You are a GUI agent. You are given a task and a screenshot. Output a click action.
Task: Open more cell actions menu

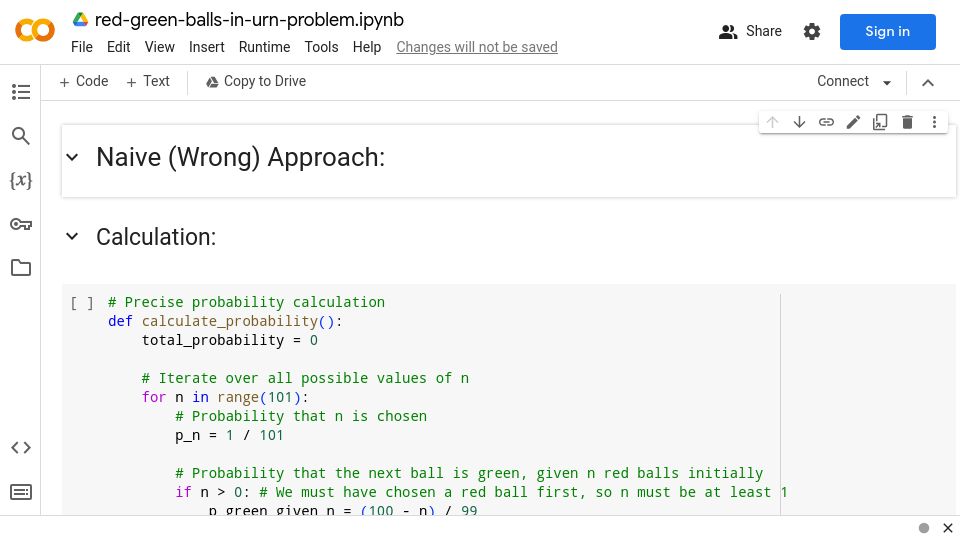click(x=934, y=122)
